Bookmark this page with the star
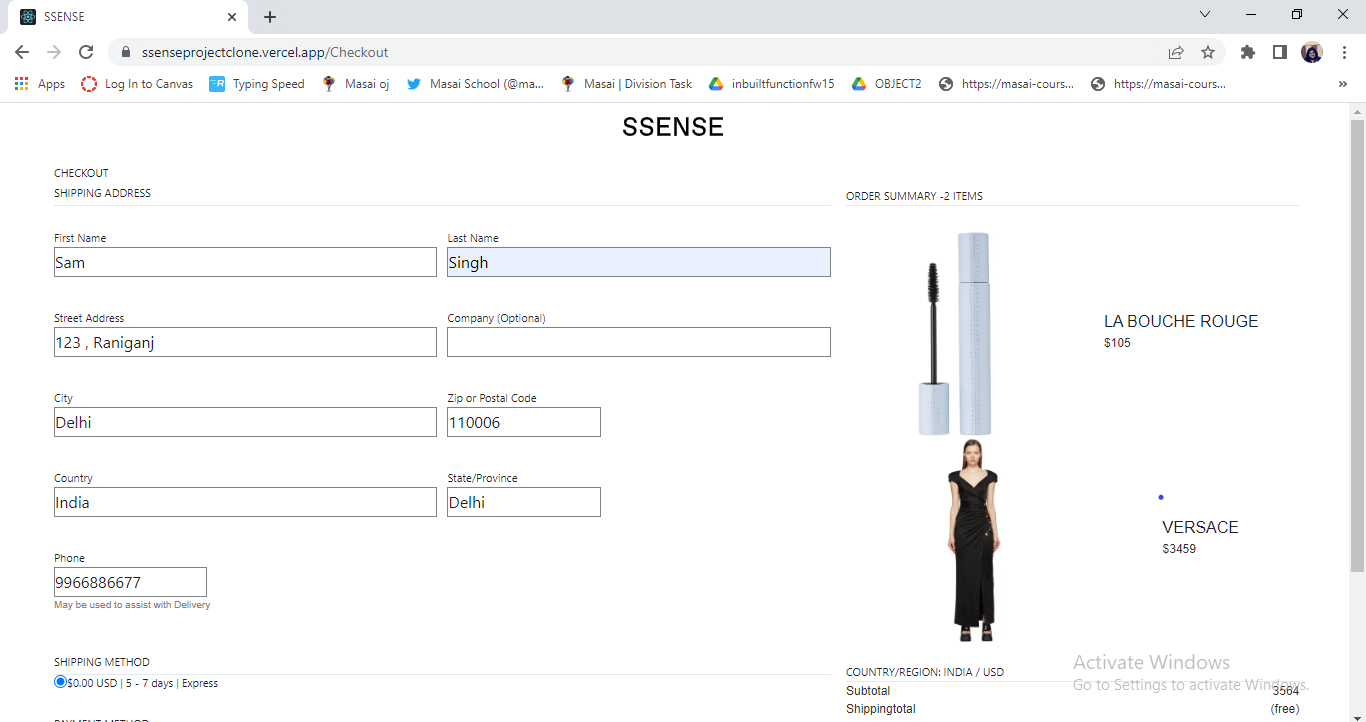The height and width of the screenshot is (722, 1366). (x=1208, y=52)
